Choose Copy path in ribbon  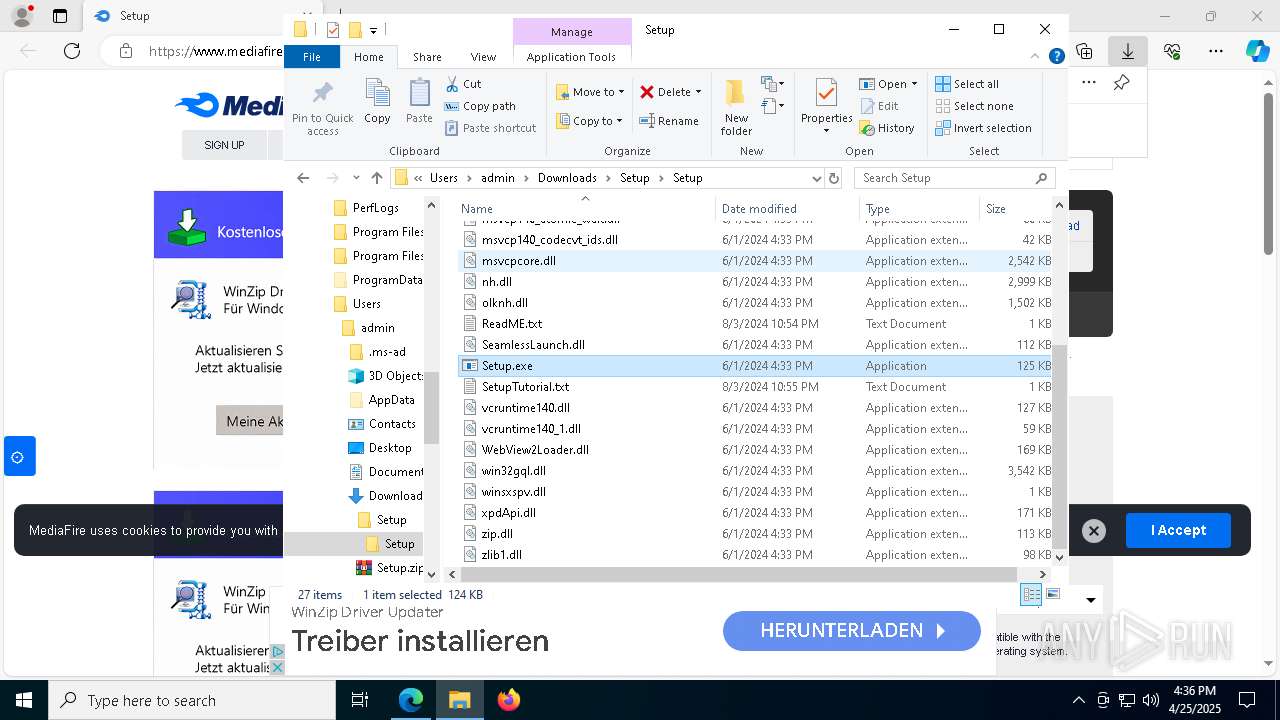[480, 106]
